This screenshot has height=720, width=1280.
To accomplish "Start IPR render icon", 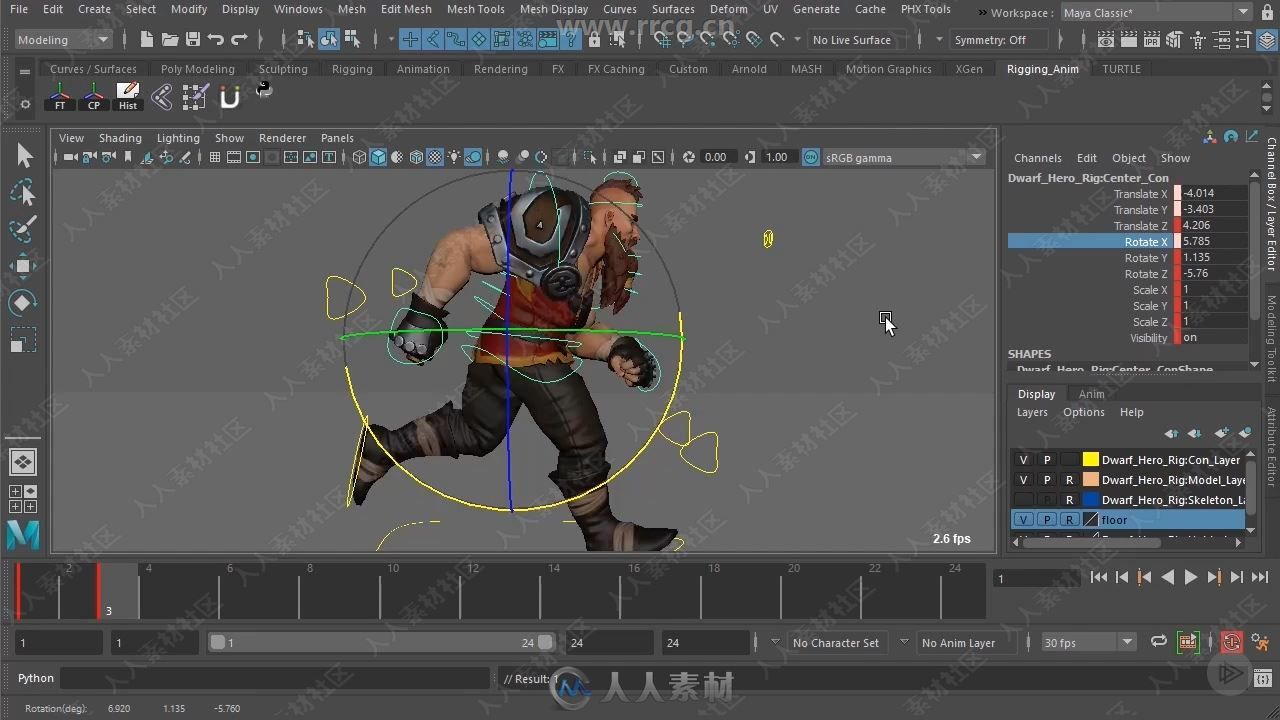I will (1153, 40).
